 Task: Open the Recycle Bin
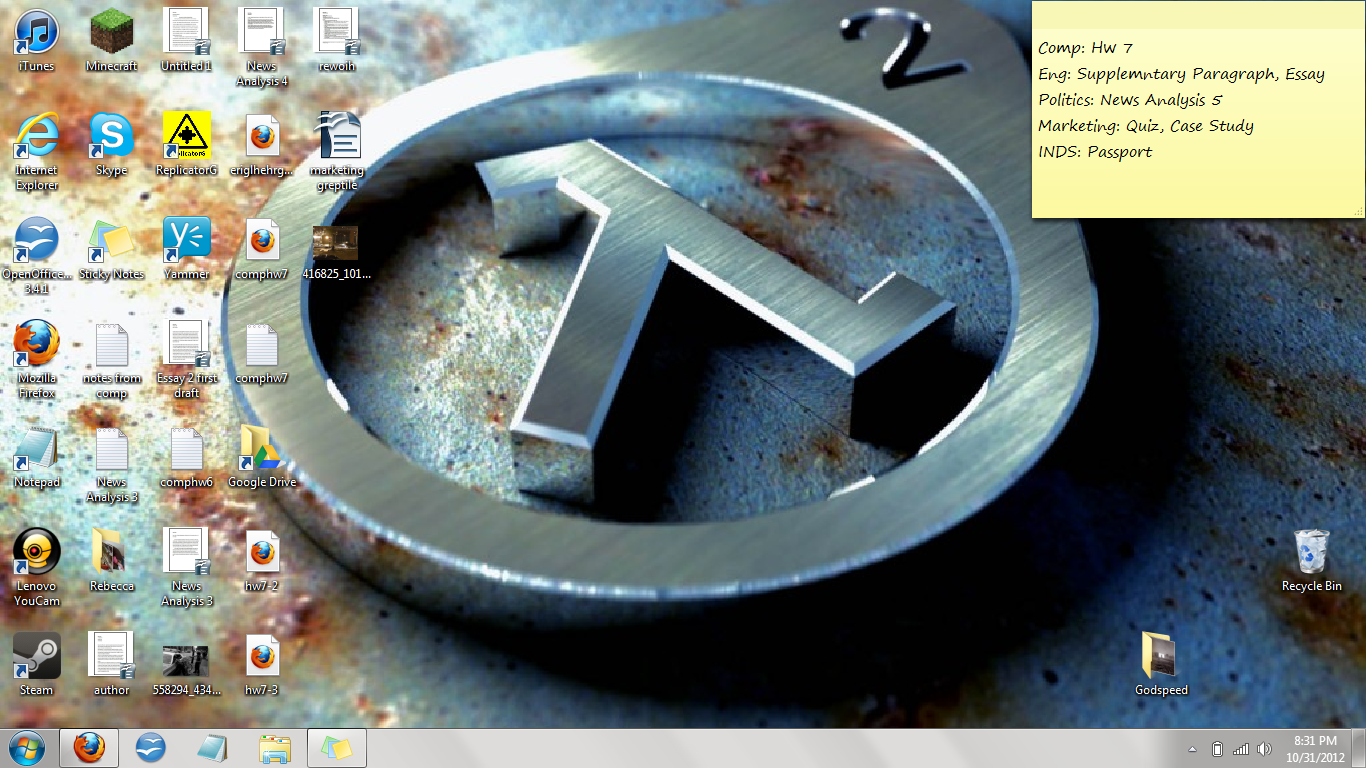pyautogui.click(x=1311, y=553)
